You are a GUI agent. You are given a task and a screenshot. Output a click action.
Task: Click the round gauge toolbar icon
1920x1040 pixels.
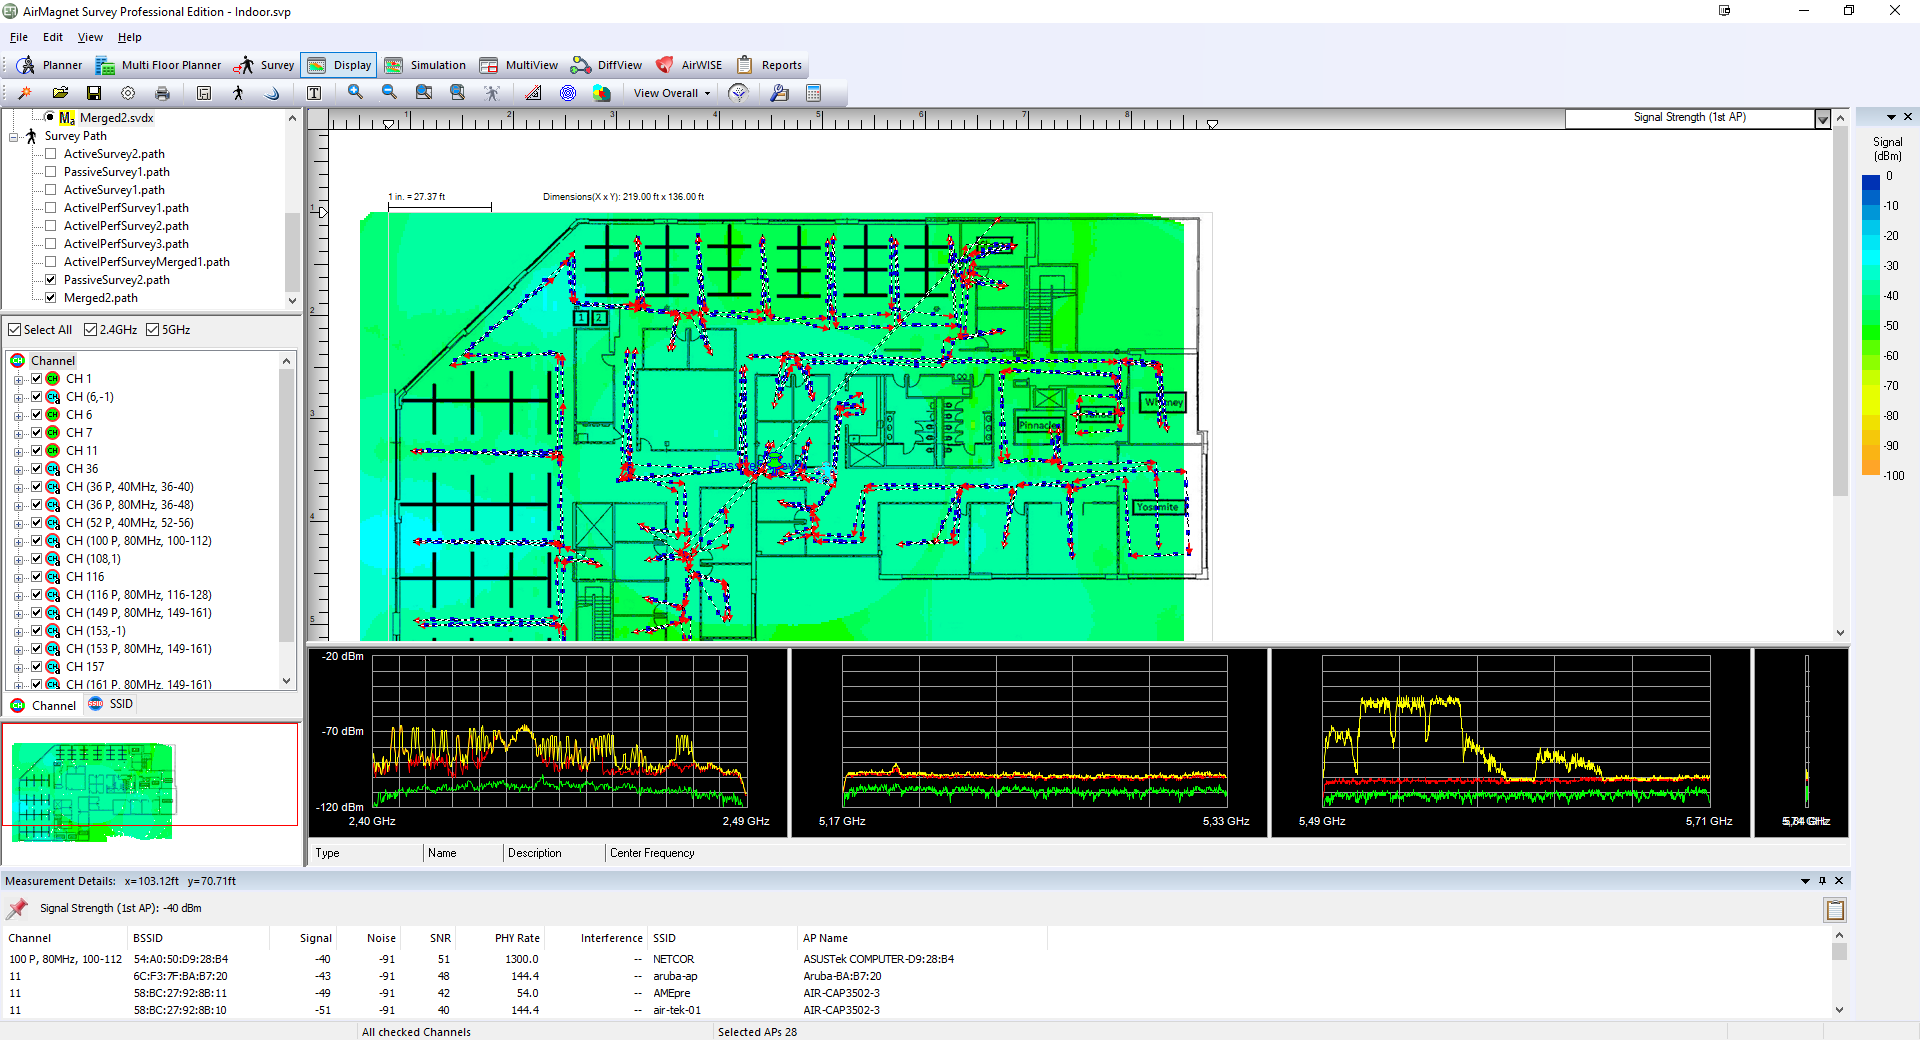tap(738, 93)
